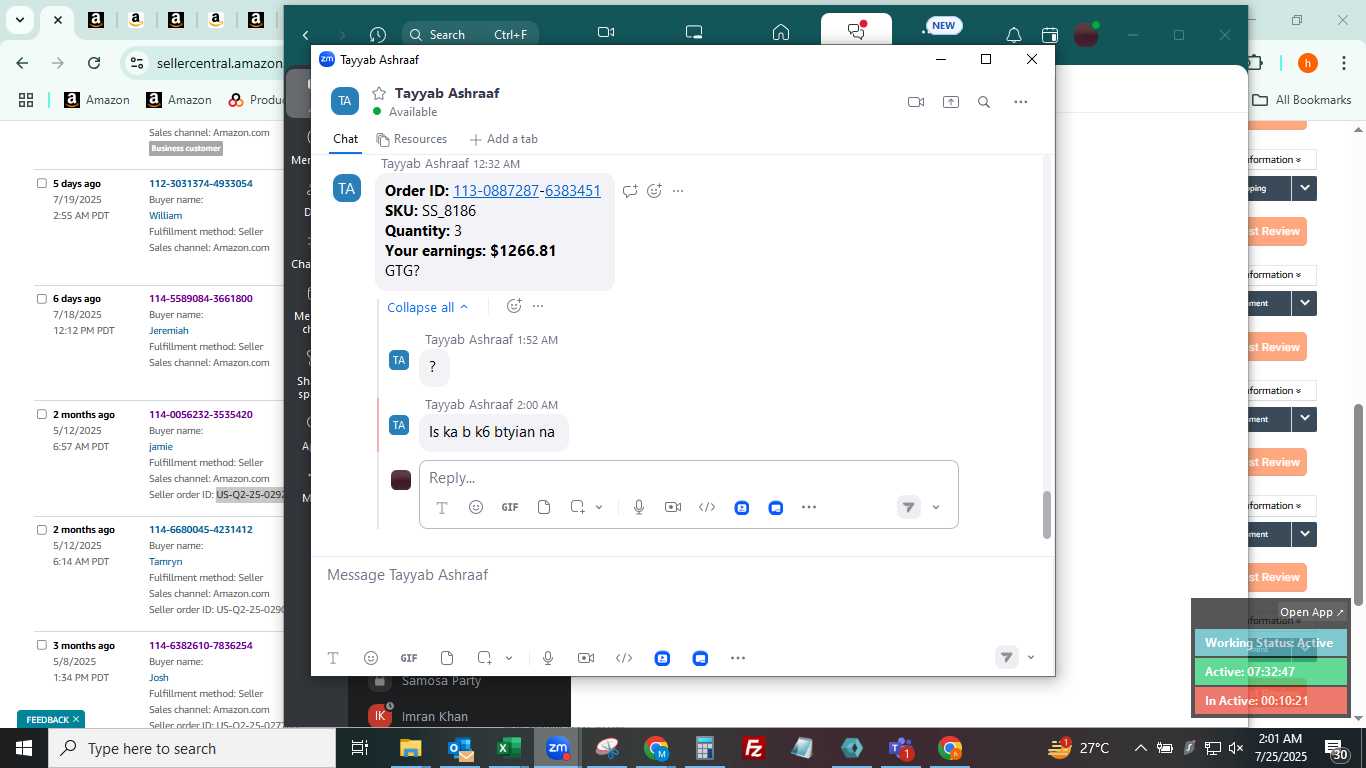Click Add a tab
The height and width of the screenshot is (768, 1366).
504,139
